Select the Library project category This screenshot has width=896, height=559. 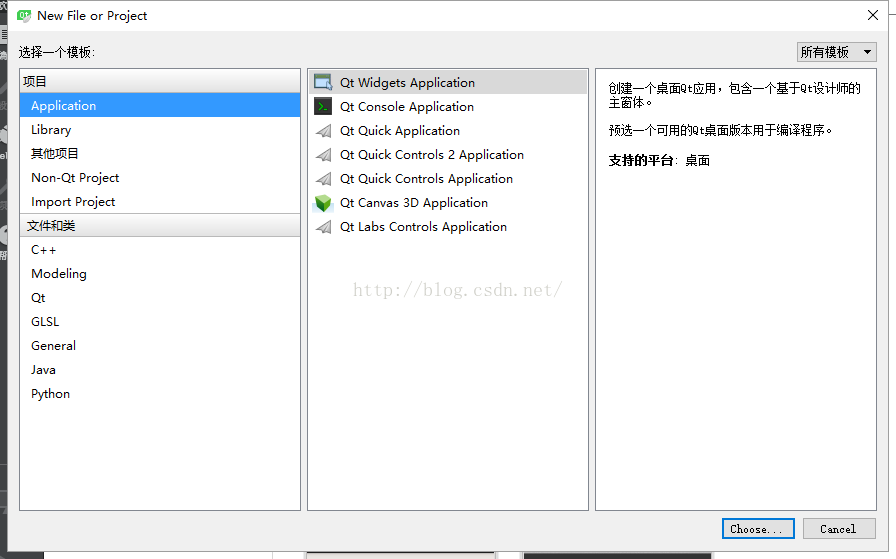point(160,130)
